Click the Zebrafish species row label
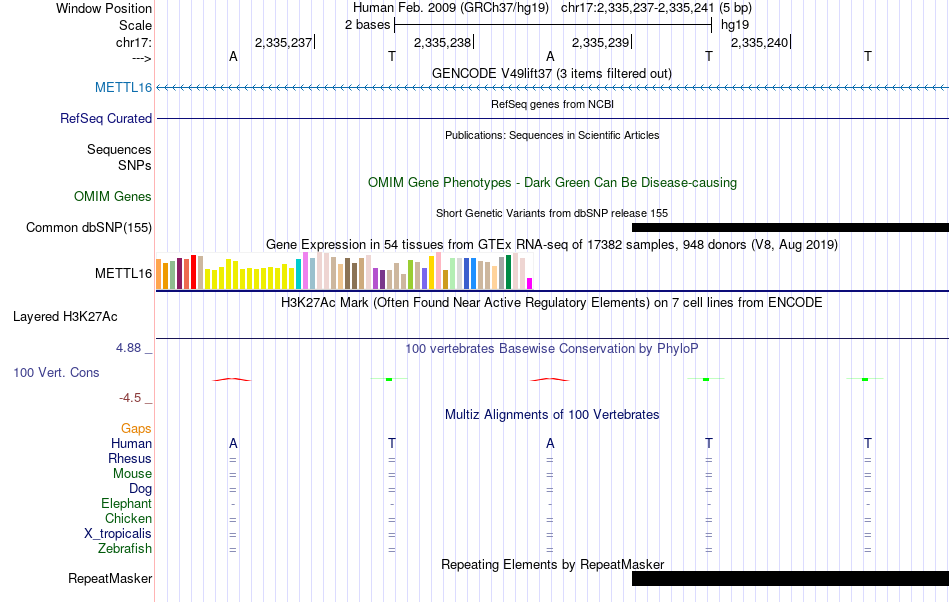The height and width of the screenshot is (602, 950). [125, 549]
